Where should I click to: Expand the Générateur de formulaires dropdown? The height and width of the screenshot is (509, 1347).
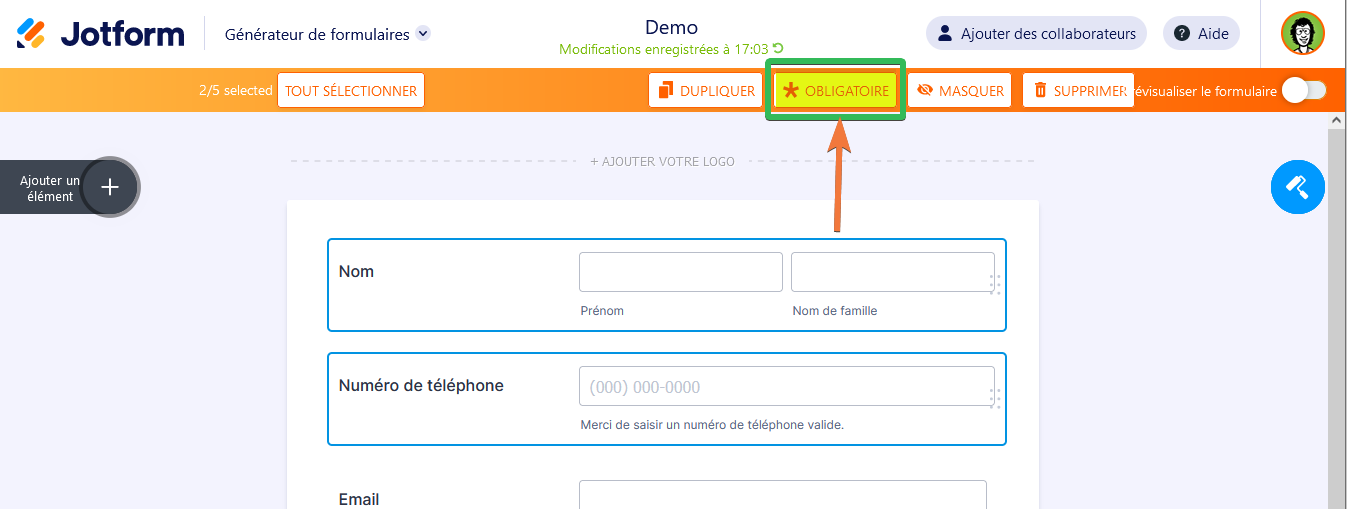[423, 34]
